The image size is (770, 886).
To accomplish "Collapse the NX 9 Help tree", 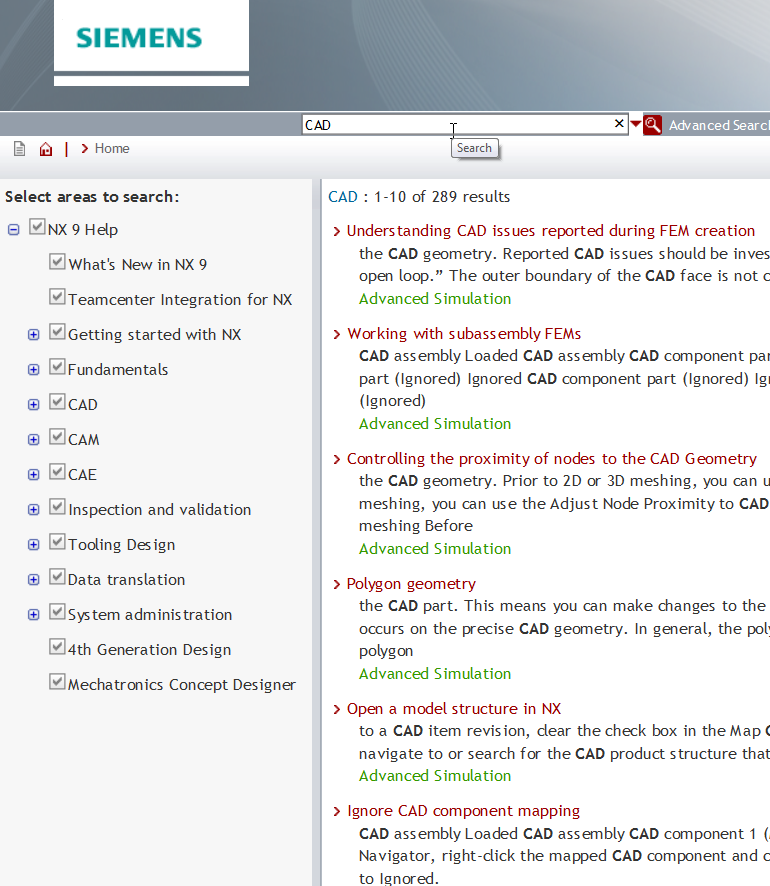I will tap(14, 229).
